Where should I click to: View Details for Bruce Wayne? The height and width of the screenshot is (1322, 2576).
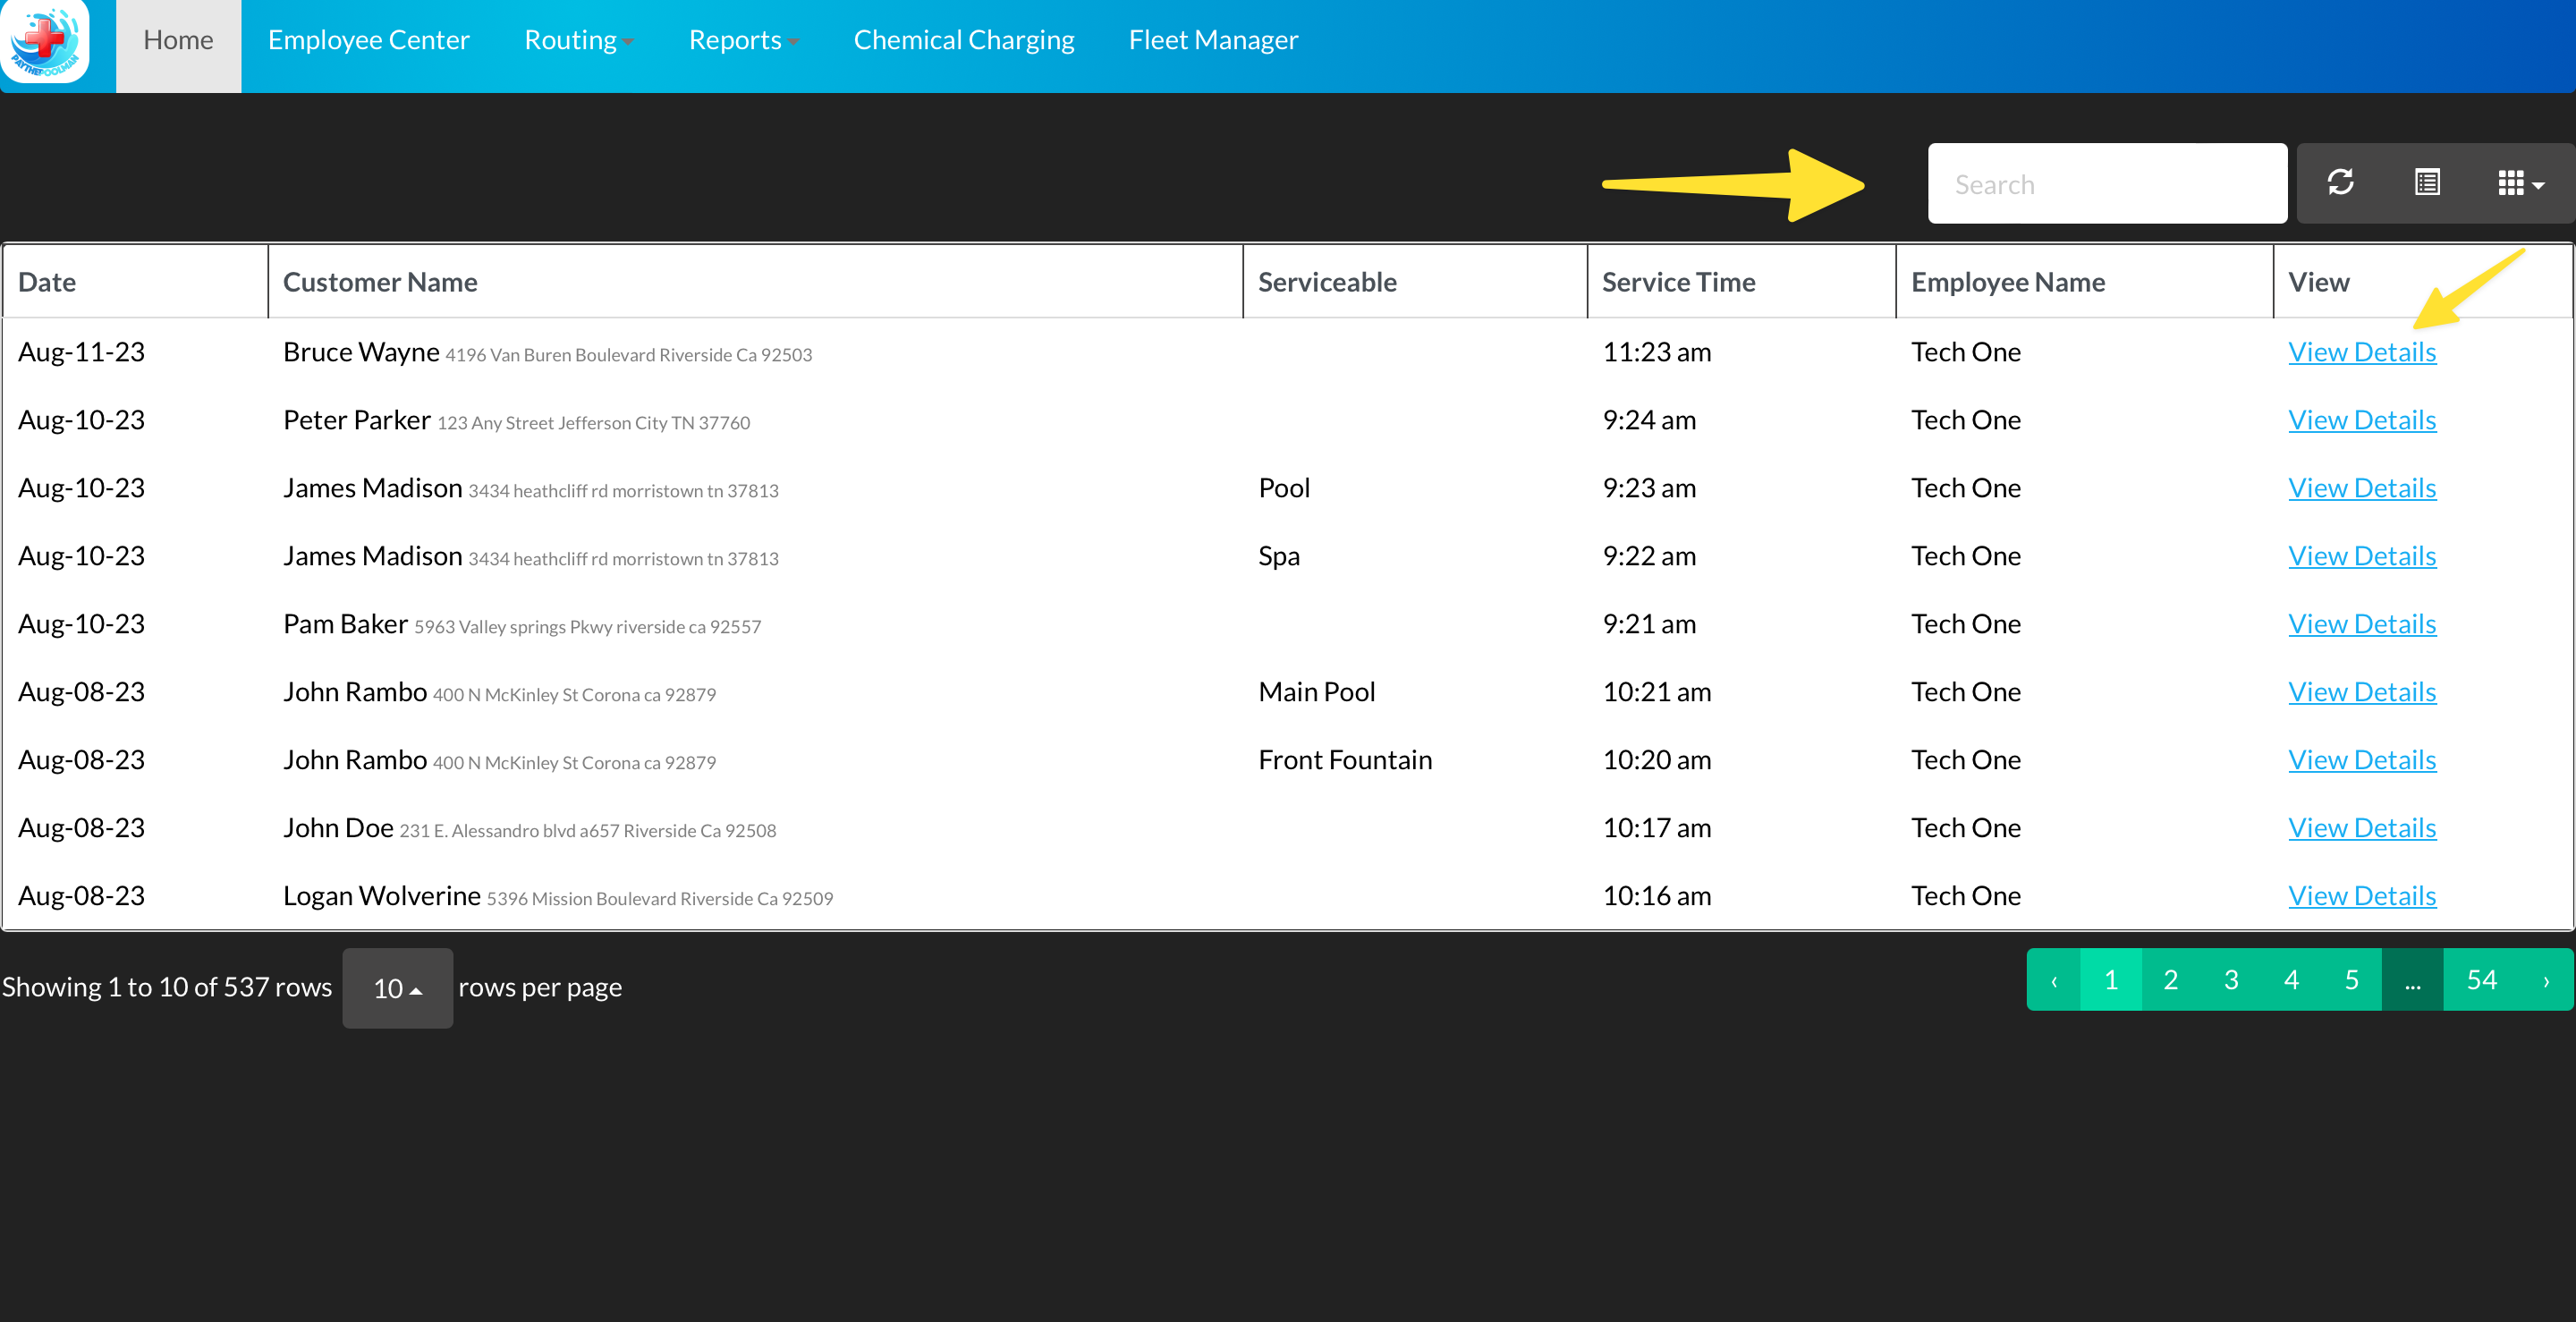2361,352
